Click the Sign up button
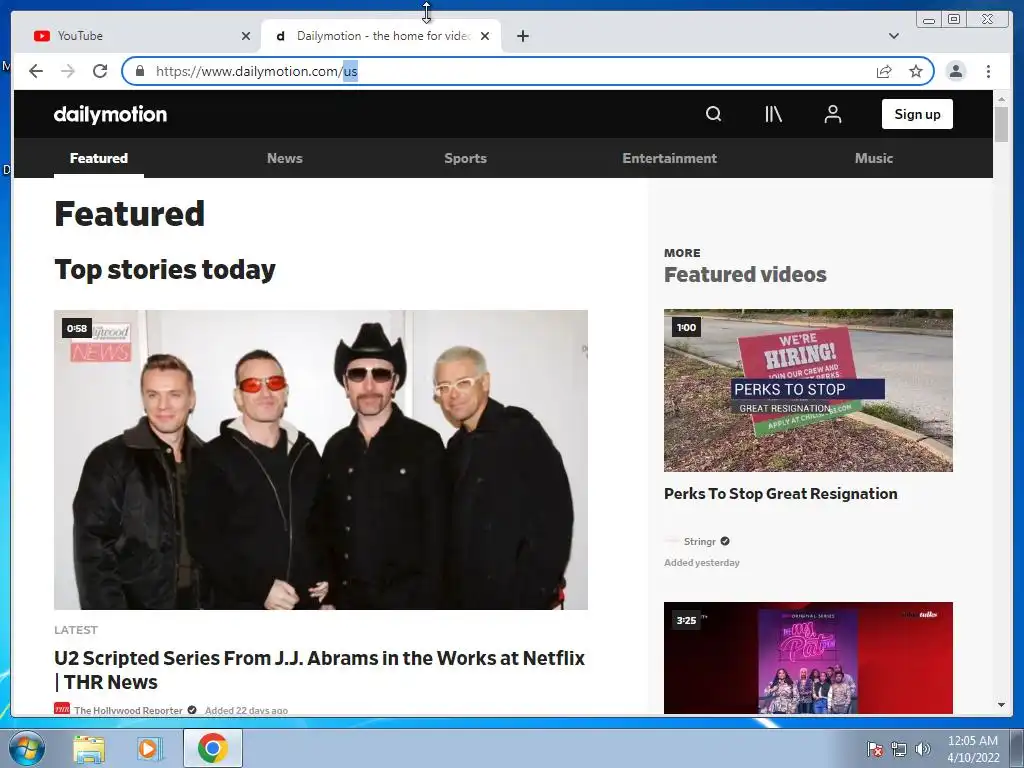 (x=917, y=114)
